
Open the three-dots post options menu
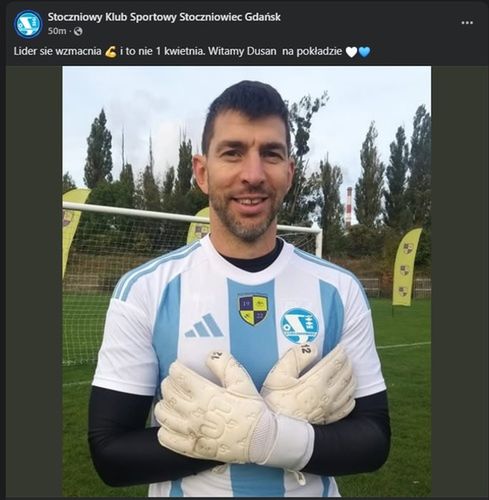pos(467,23)
